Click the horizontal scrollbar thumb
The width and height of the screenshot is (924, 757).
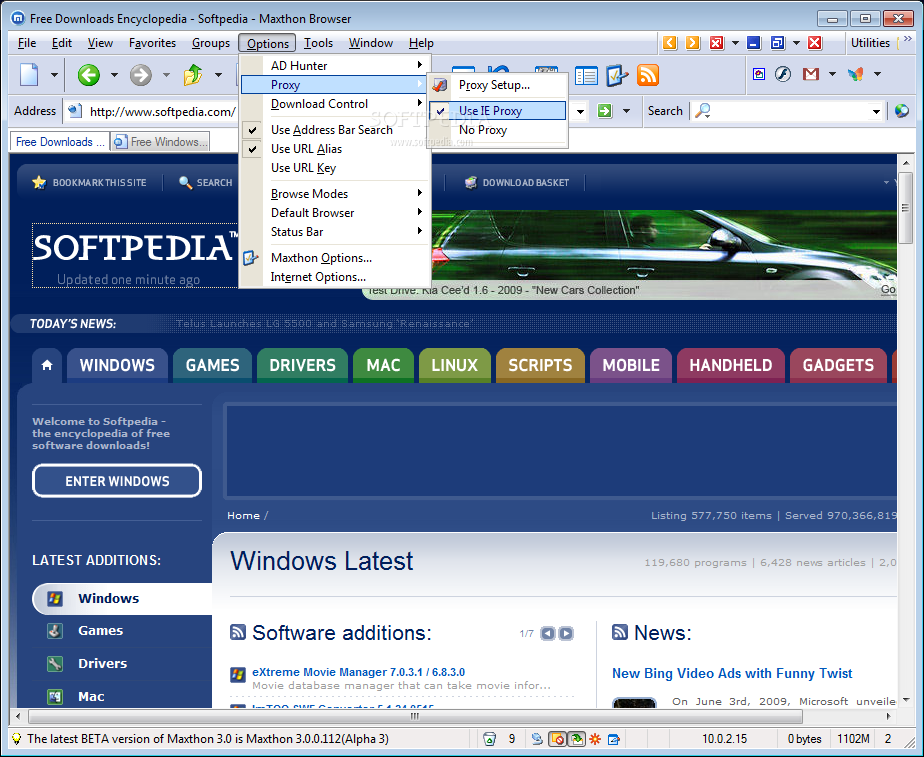pos(415,716)
